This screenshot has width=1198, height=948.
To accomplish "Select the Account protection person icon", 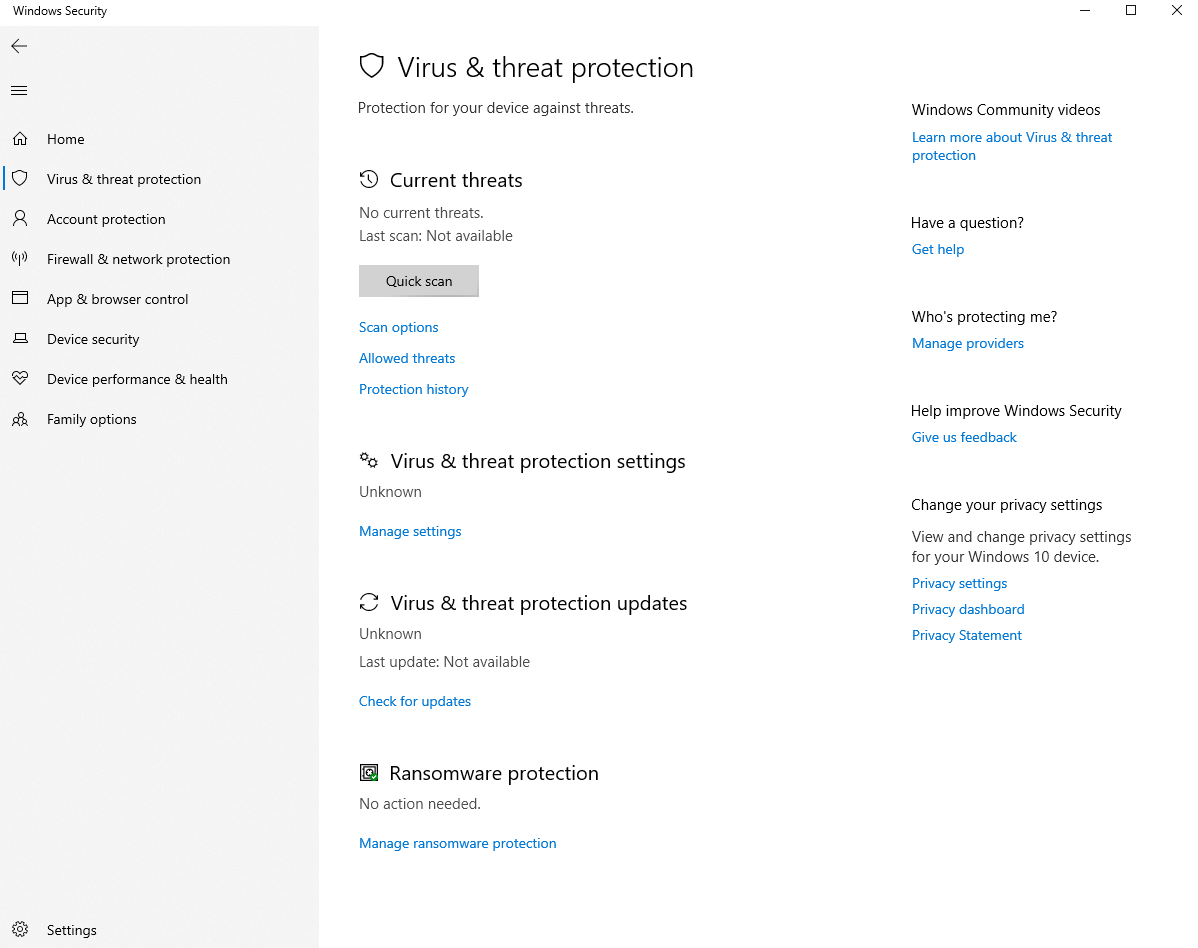I will (20, 219).
